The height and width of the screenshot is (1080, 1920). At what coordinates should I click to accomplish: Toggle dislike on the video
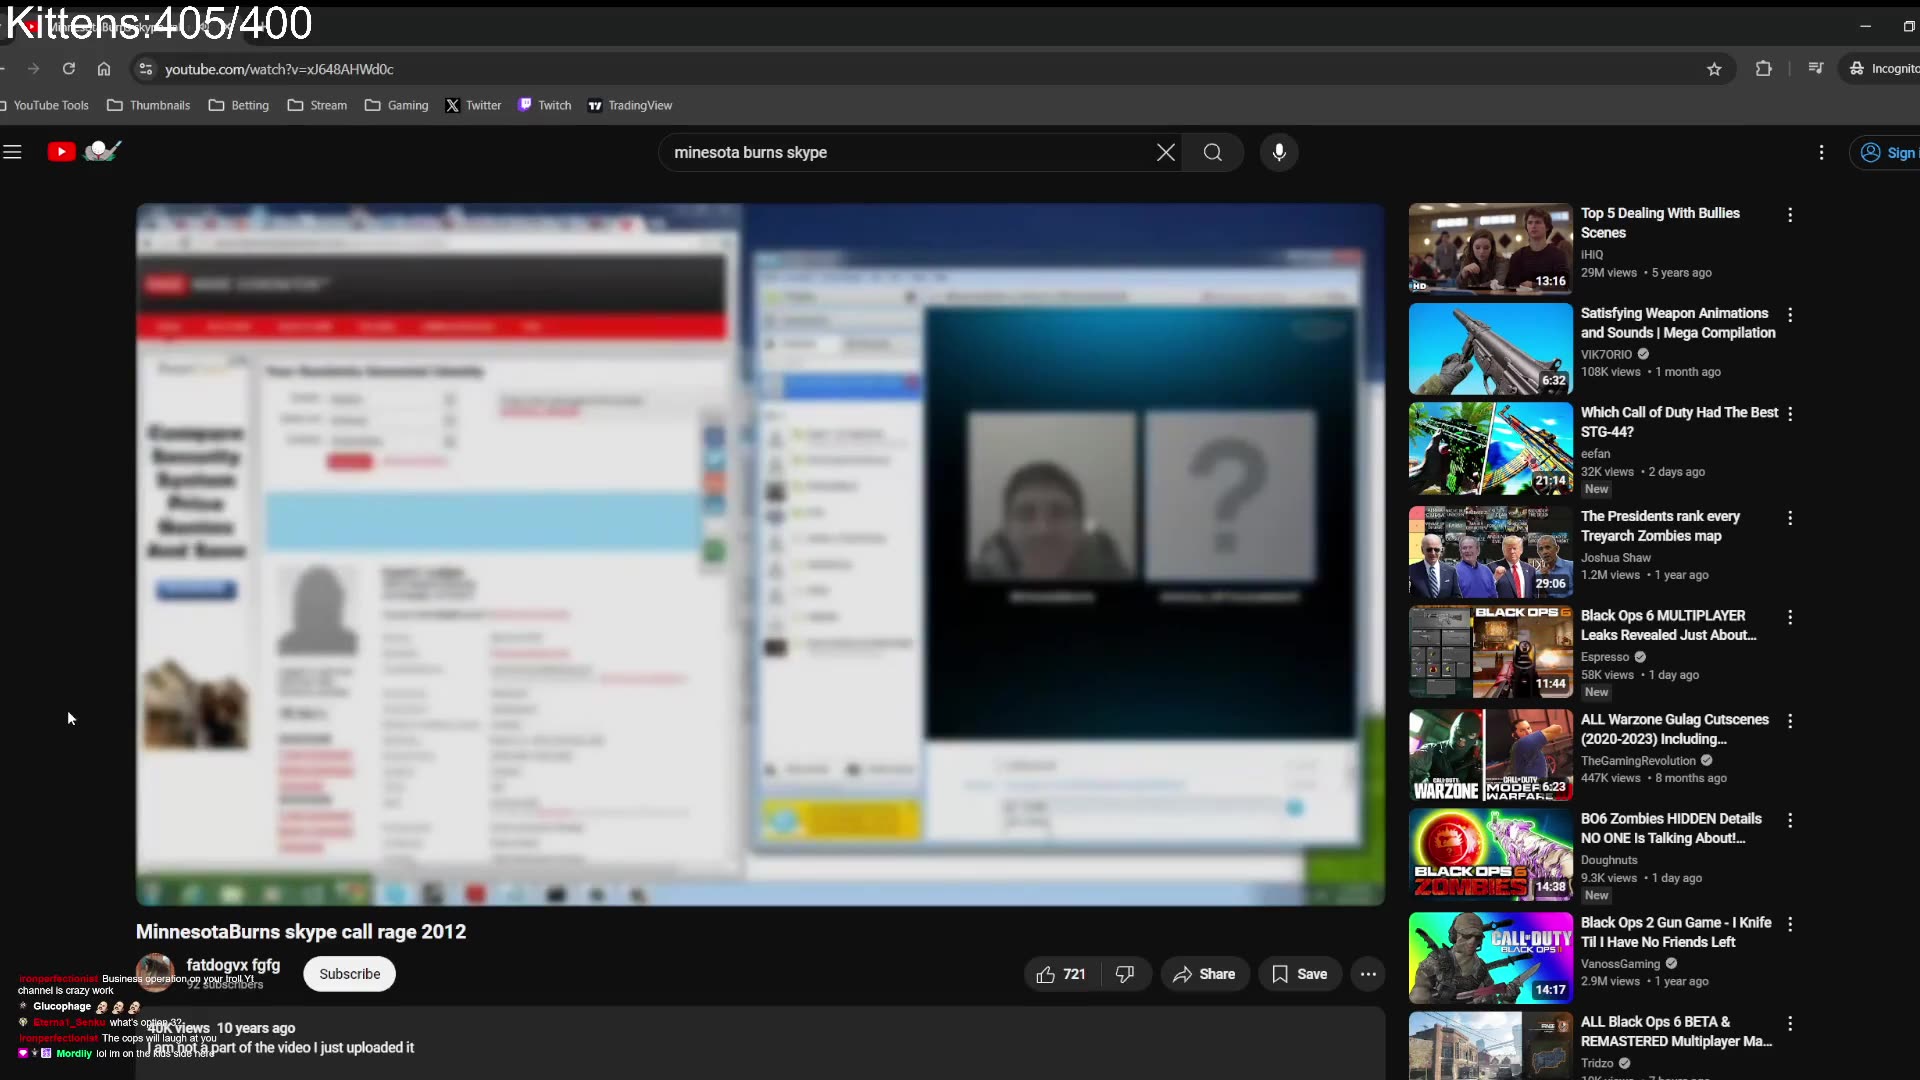(x=1126, y=973)
